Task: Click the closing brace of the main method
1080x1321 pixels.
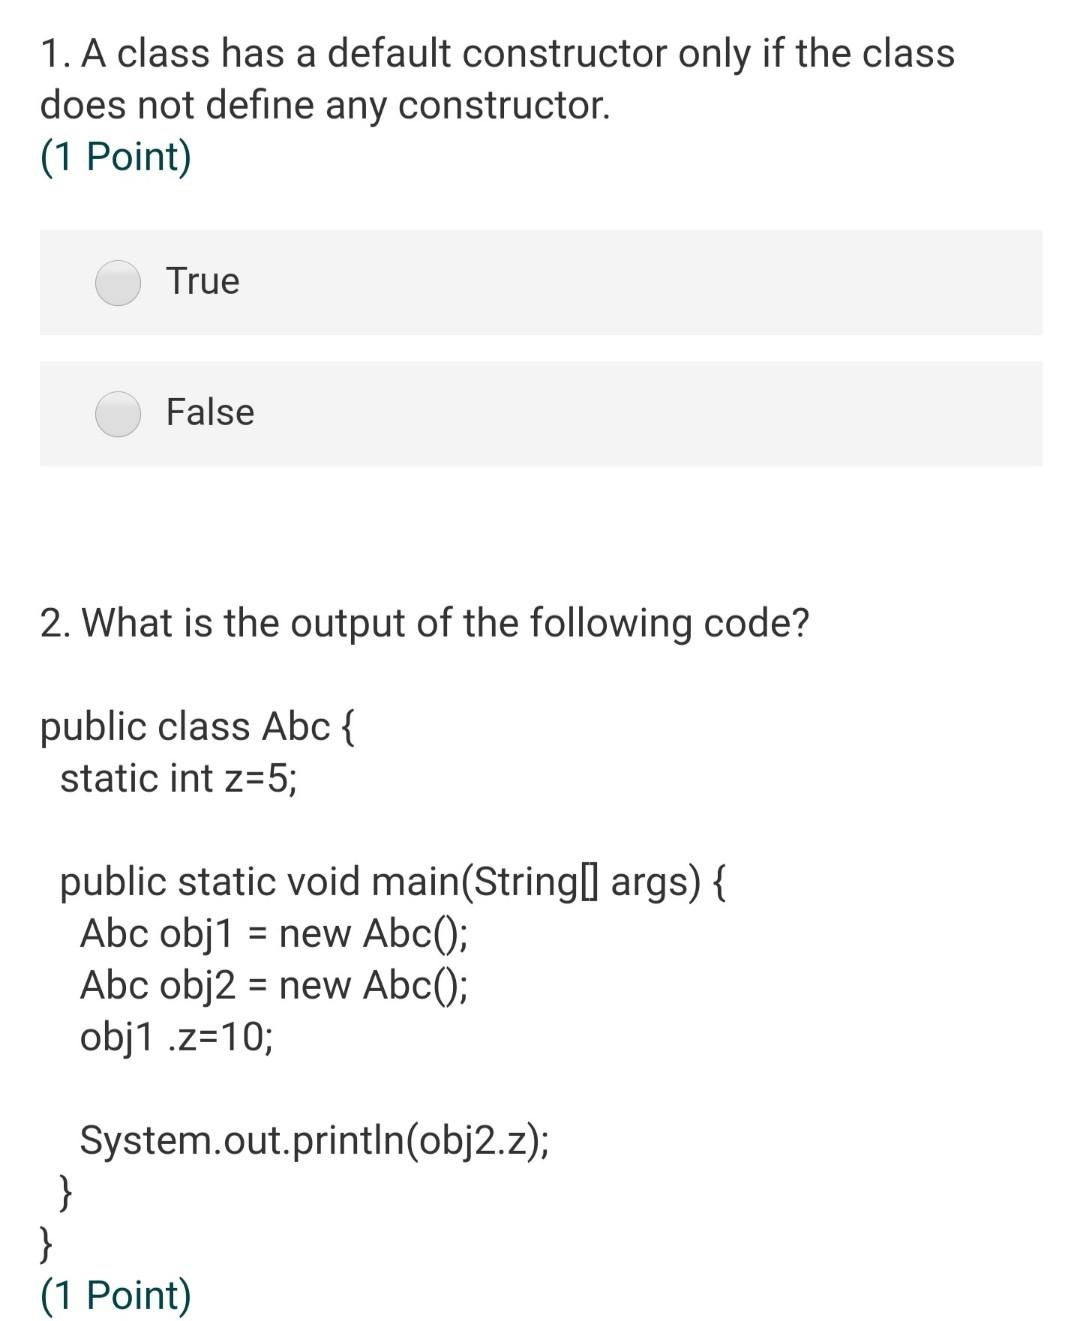Action: [66, 1191]
